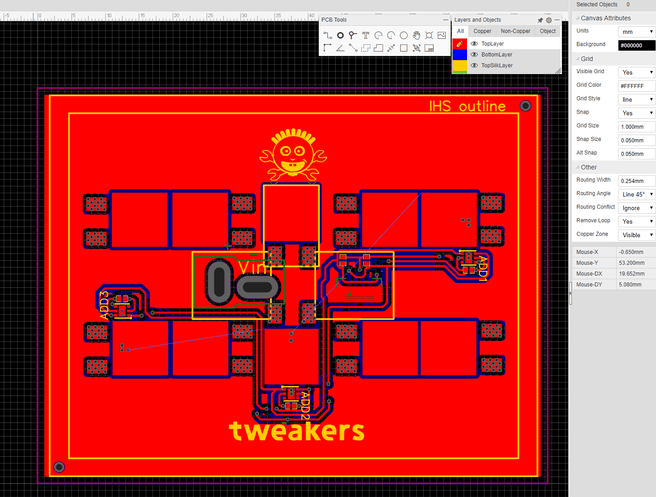Select the Pad tool in PCB Tools
The image size is (656, 497).
pyautogui.click(x=341, y=36)
